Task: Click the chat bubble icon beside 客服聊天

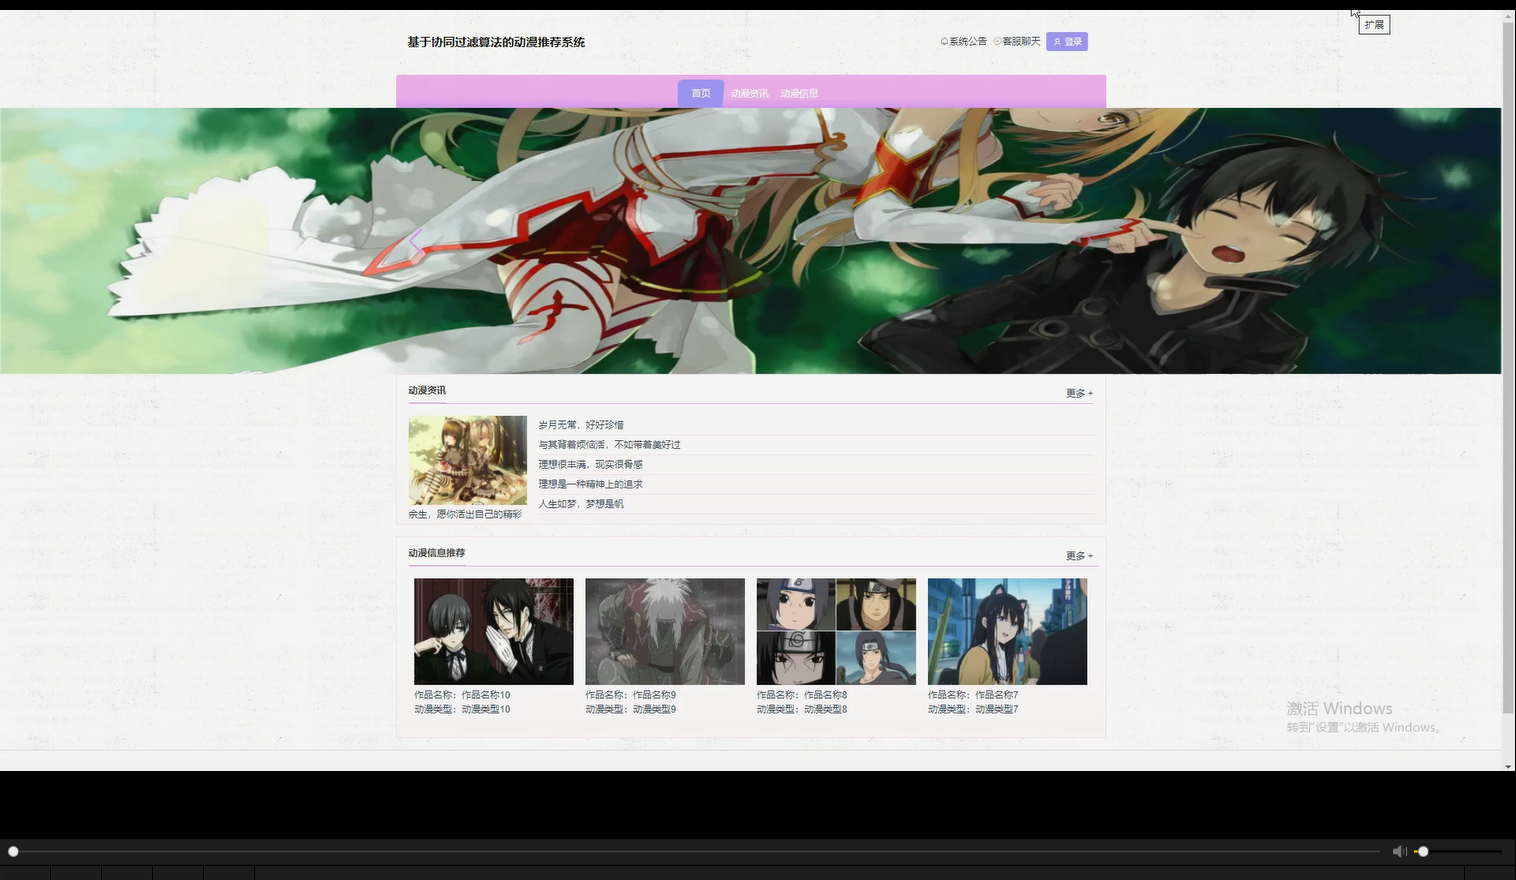Action: [996, 41]
